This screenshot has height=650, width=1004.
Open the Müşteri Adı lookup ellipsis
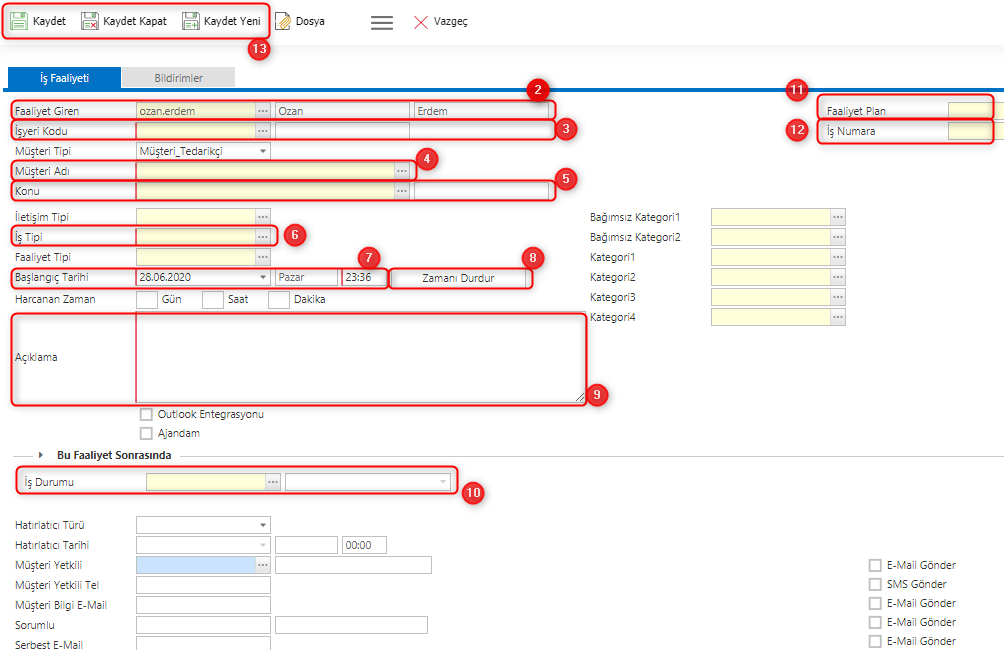pos(401,170)
